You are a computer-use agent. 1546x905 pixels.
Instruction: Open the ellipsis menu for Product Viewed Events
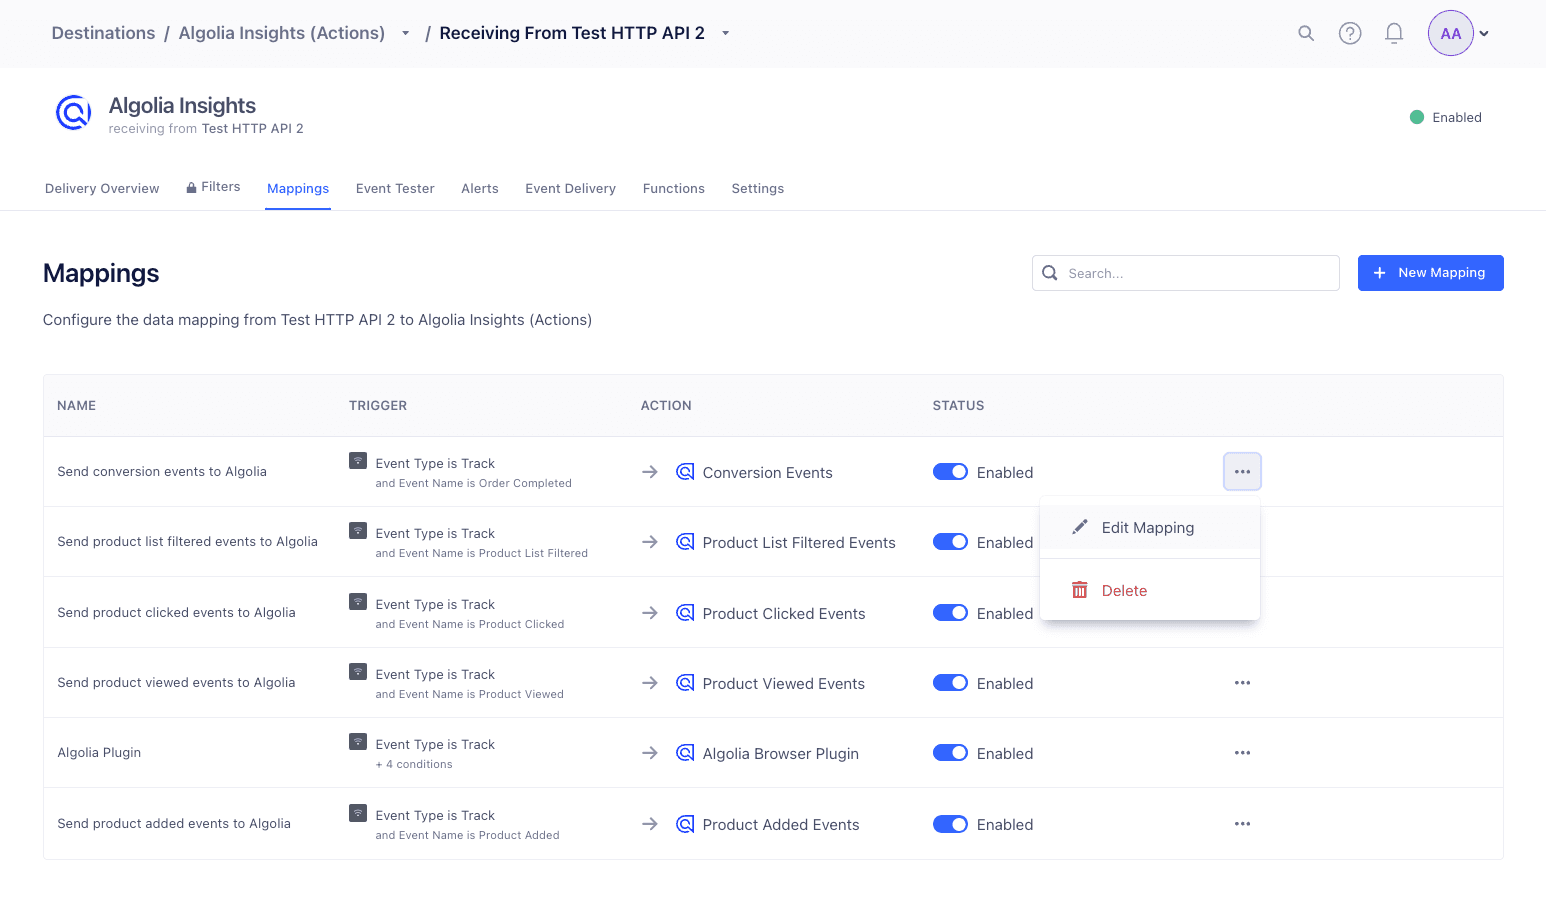pyautogui.click(x=1242, y=682)
